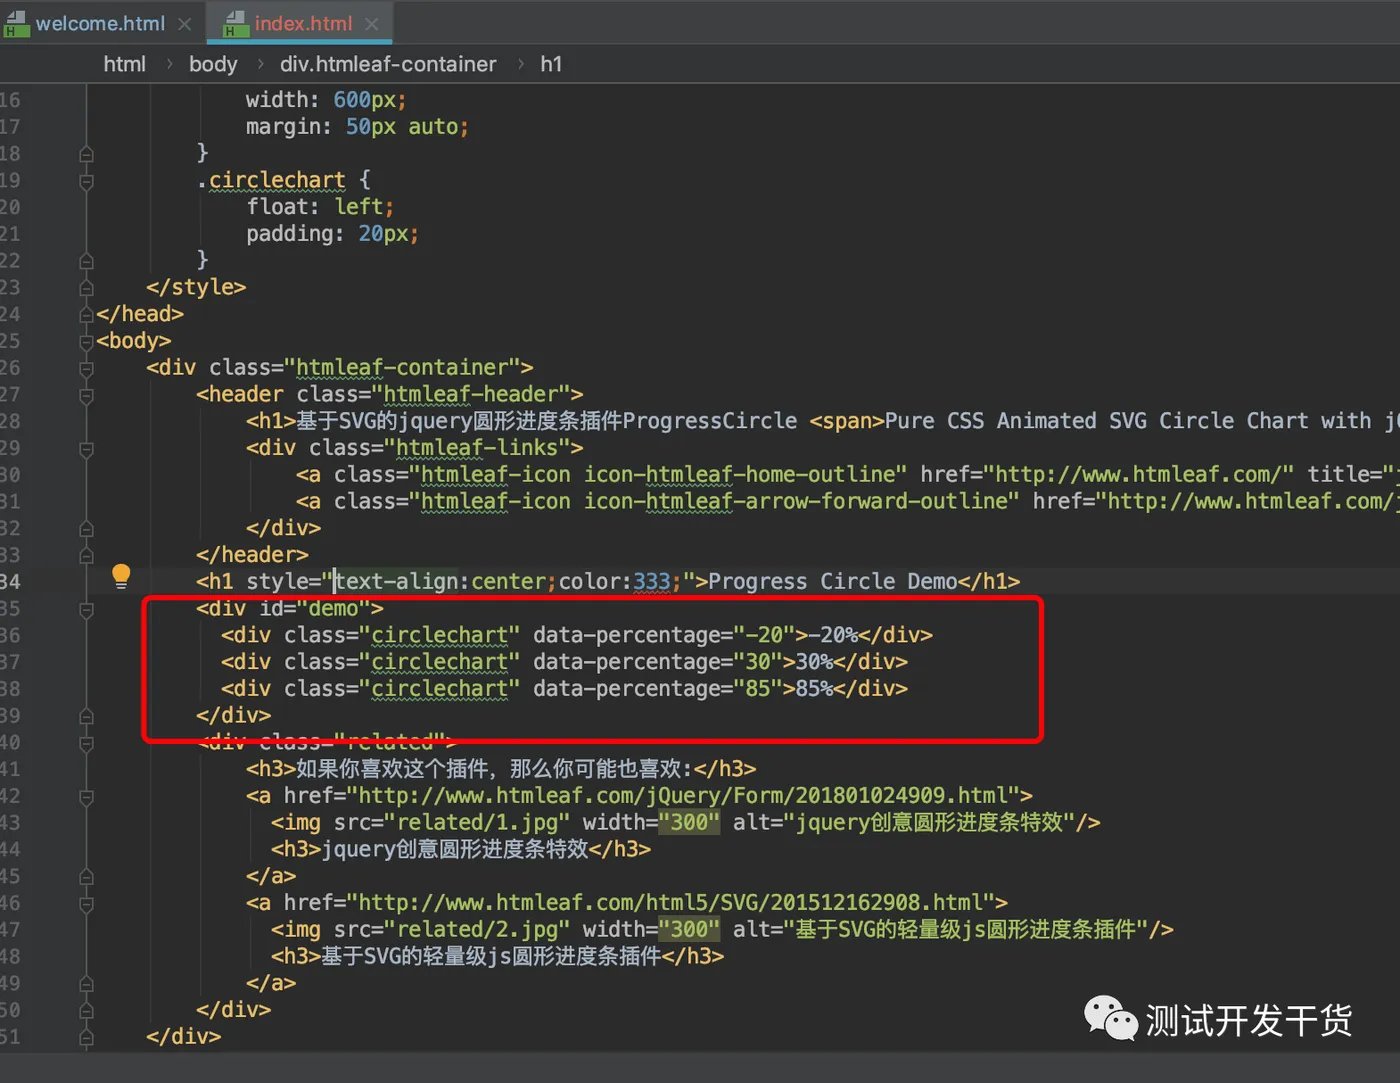
Task: Click the 'Progress Circle Demo' heading text
Action: (x=833, y=581)
